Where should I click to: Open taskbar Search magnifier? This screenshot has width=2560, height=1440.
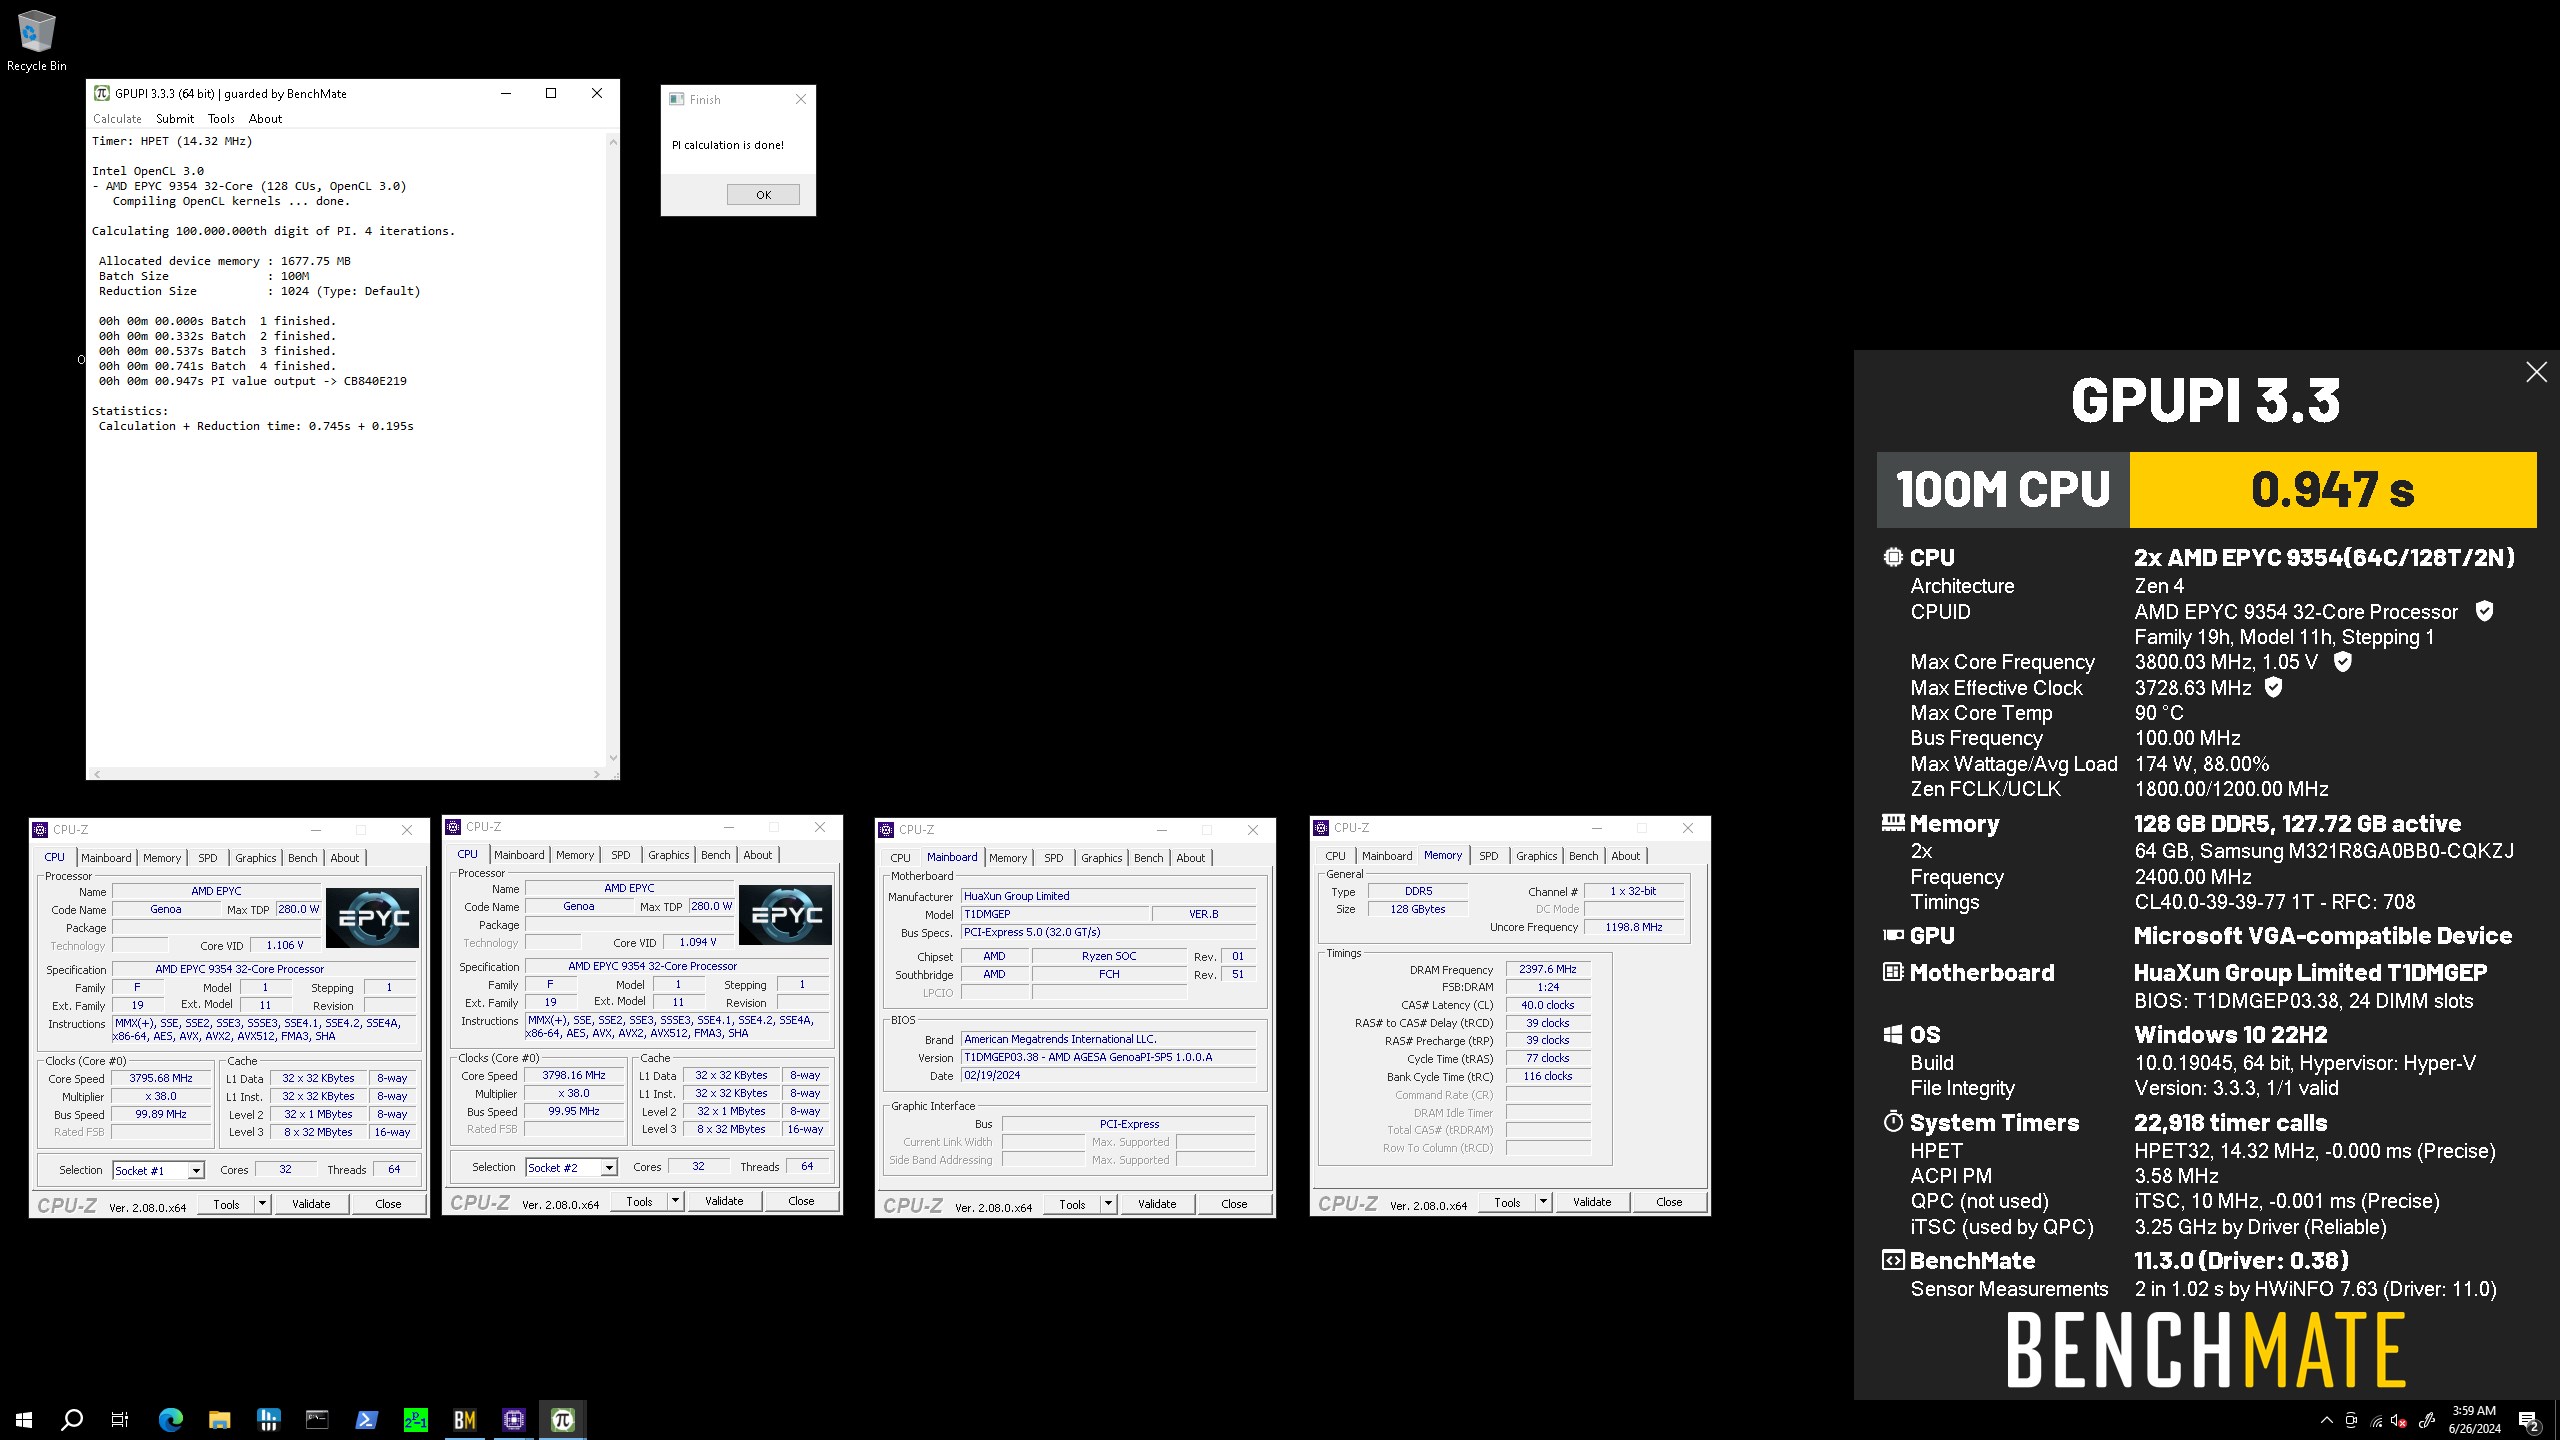(x=72, y=1419)
